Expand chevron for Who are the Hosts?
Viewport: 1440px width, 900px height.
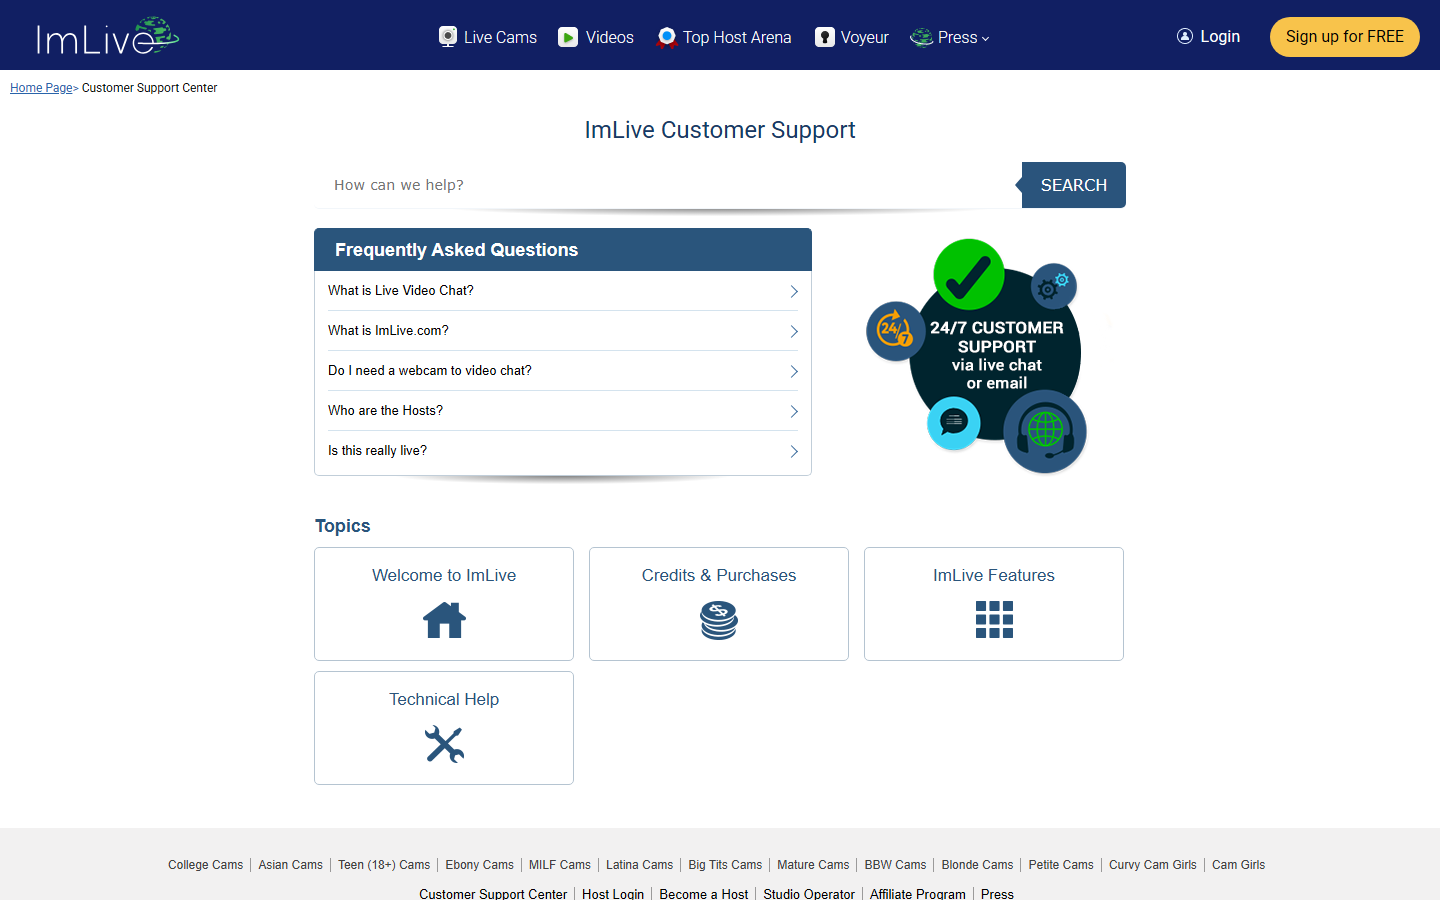click(794, 411)
